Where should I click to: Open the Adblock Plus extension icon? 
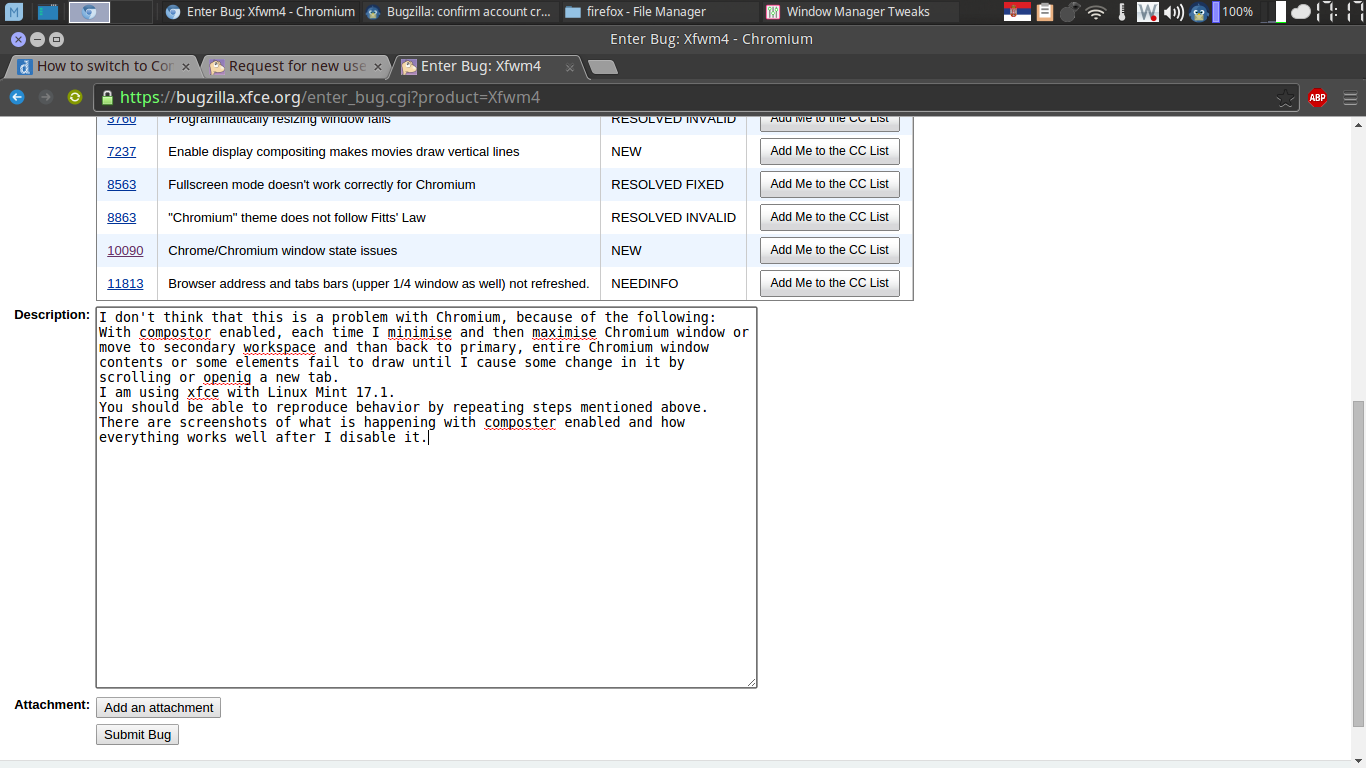coord(1318,98)
